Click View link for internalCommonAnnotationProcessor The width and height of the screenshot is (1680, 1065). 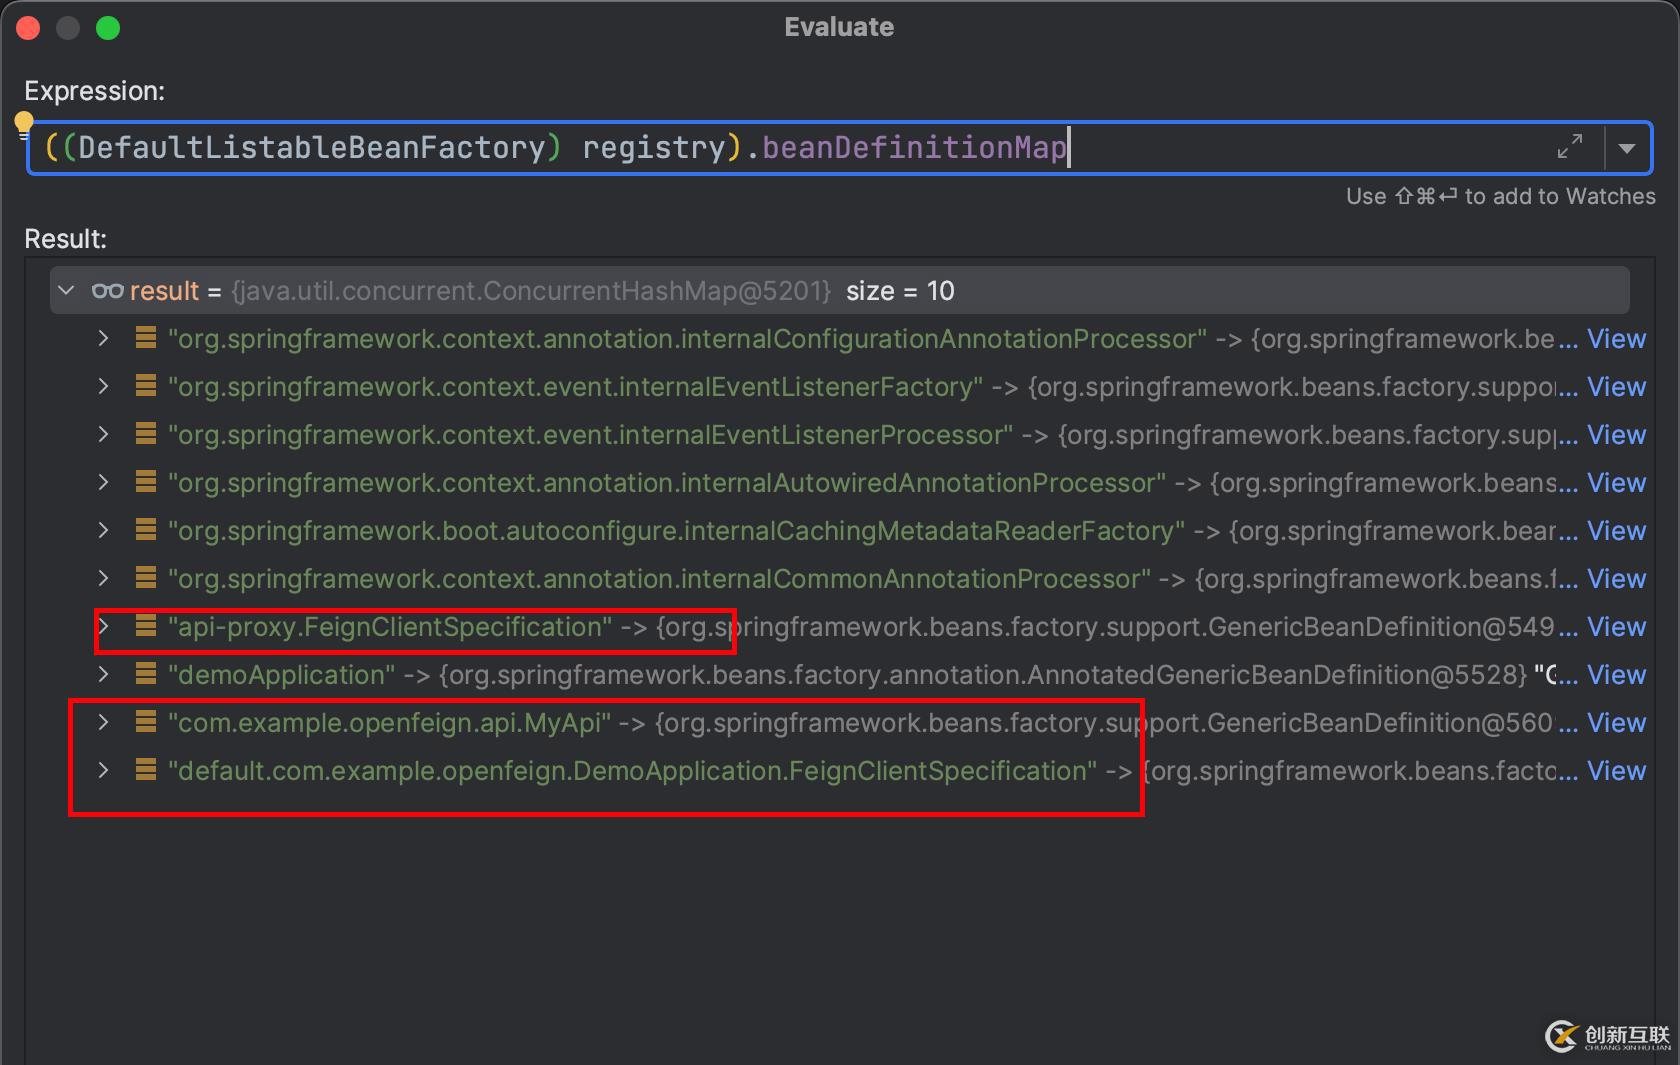(x=1616, y=579)
